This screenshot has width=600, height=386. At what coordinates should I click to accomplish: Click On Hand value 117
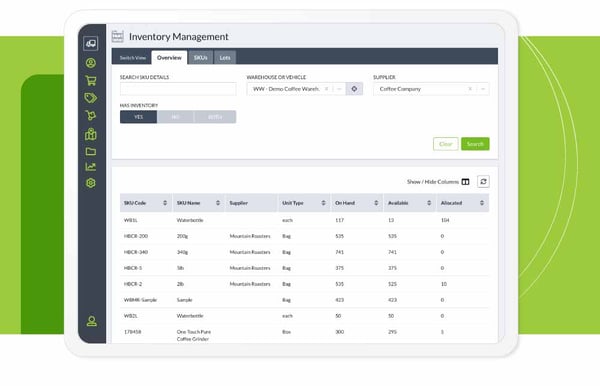(339, 220)
